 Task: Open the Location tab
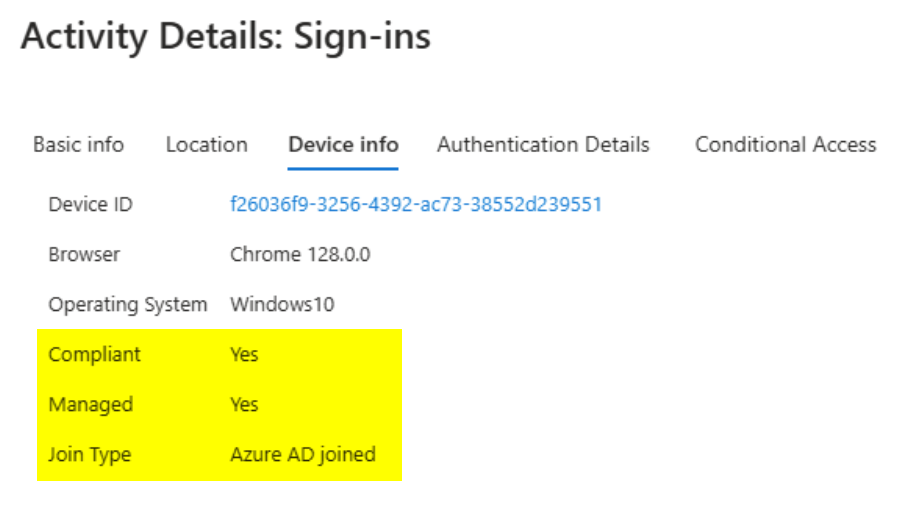206,144
